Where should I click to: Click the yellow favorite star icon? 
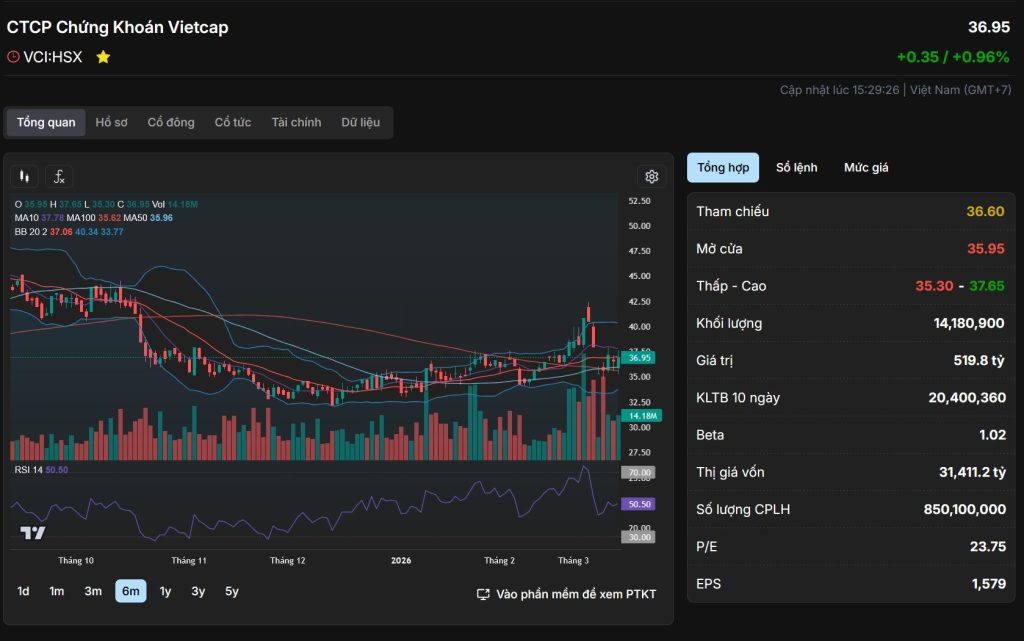click(103, 57)
